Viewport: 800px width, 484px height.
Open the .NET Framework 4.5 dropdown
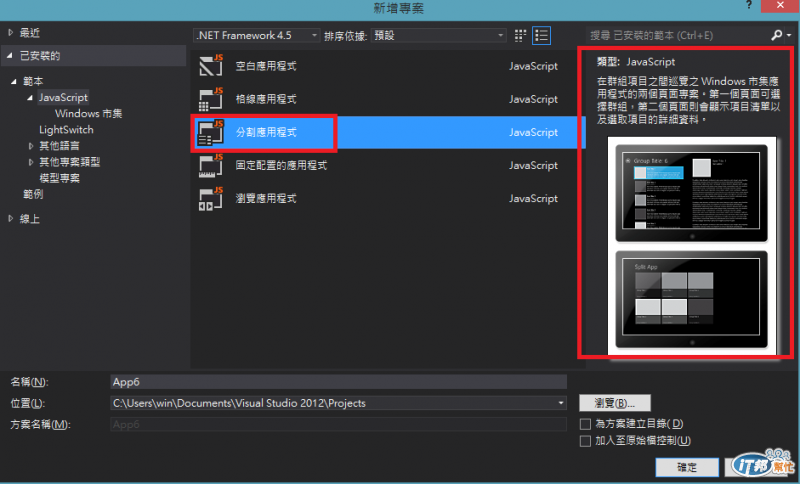click(257, 35)
